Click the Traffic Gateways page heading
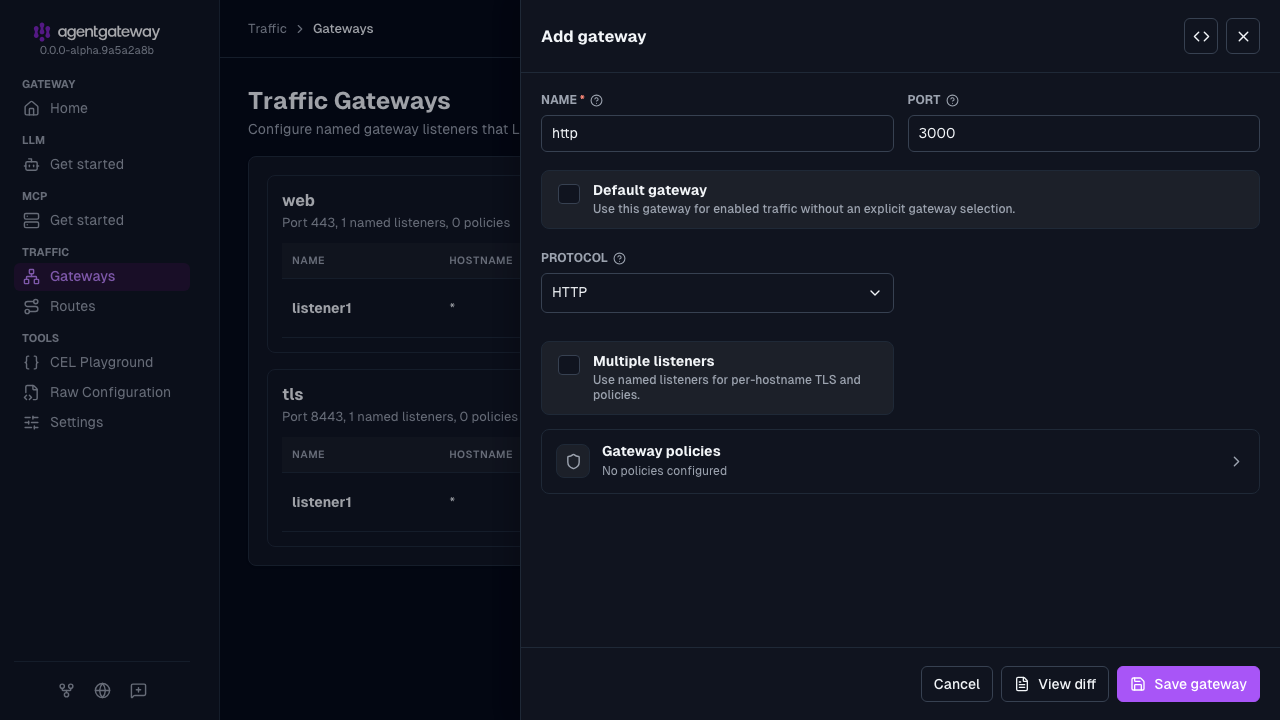This screenshot has height=720, width=1280. pyautogui.click(x=349, y=101)
